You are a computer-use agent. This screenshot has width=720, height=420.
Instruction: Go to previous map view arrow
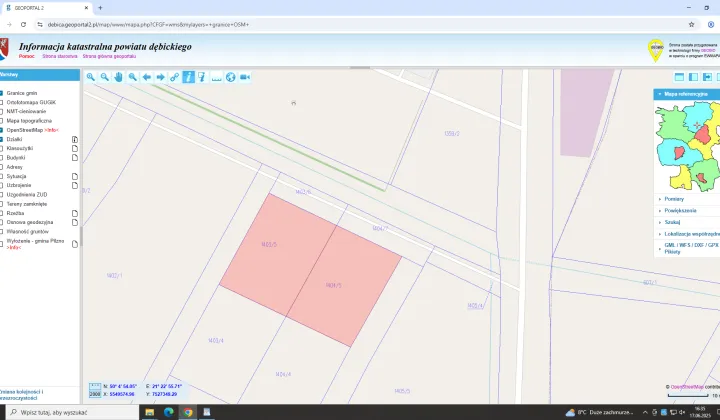(146, 77)
